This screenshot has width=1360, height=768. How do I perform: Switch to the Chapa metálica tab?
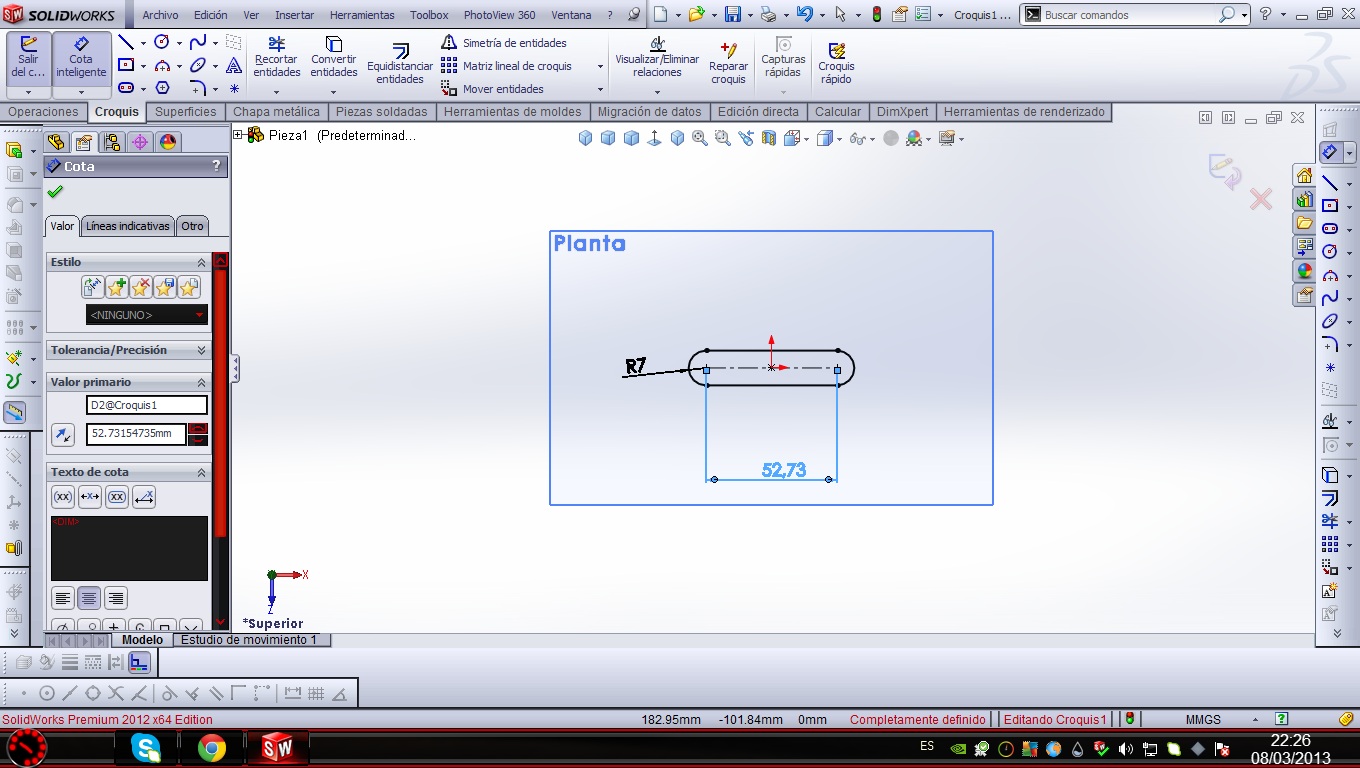[276, 112]
